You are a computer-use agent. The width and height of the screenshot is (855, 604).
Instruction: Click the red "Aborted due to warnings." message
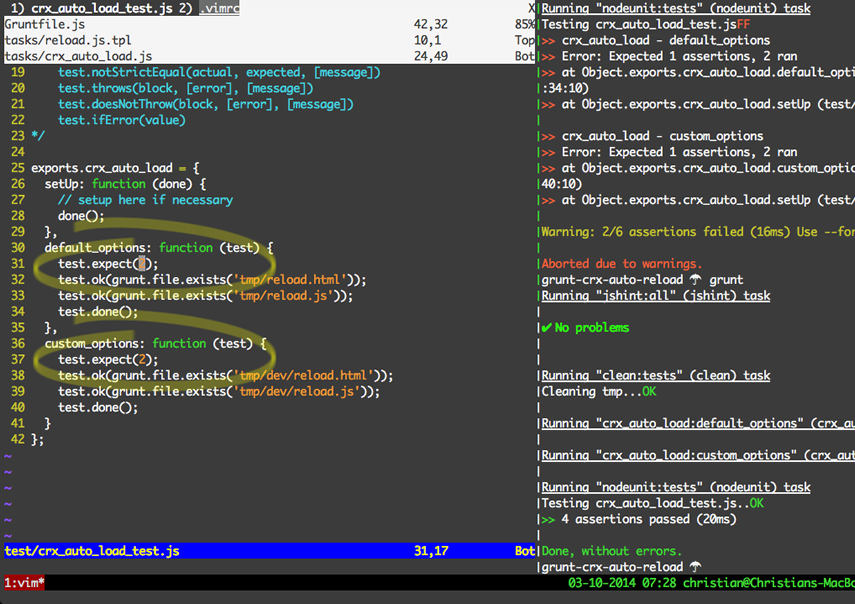(x=622, y=264)
